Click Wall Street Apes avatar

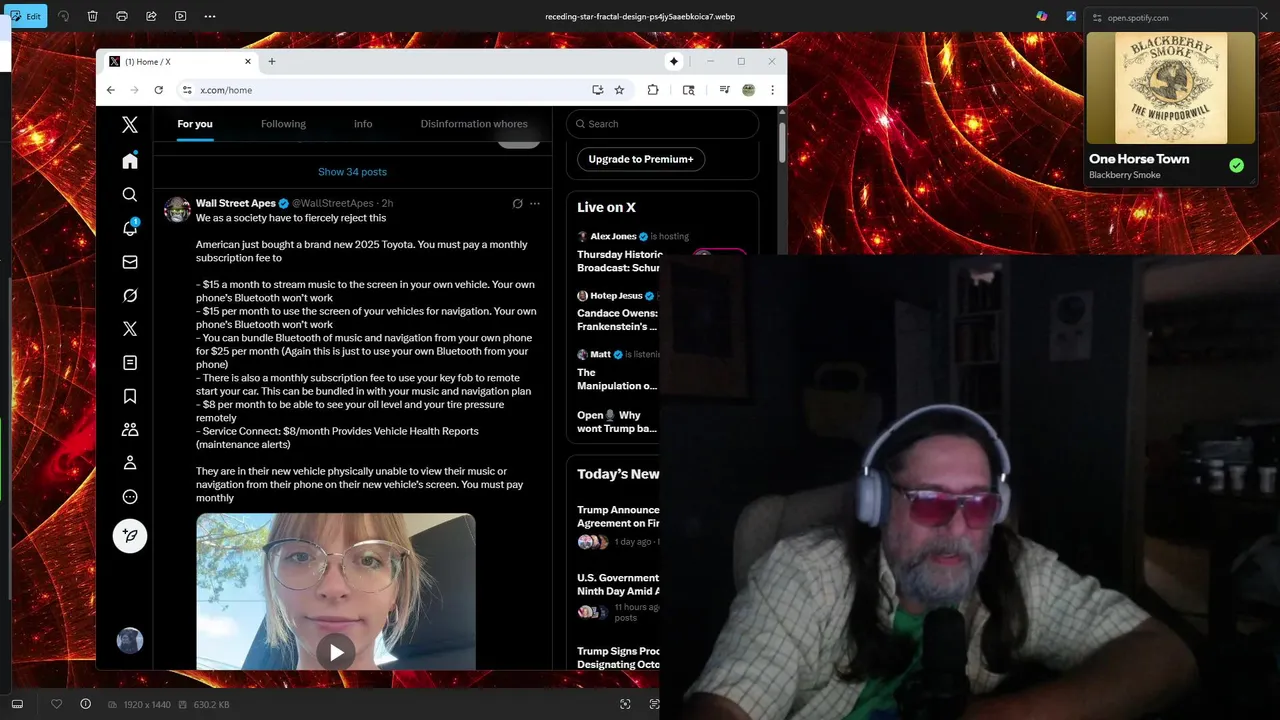coord(177,209)
